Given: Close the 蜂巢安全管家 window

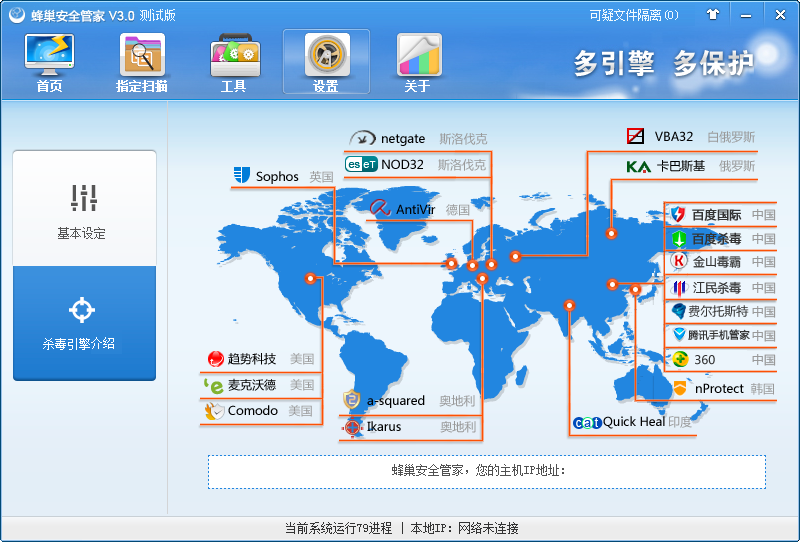Looking at the screenshot, I should pos(780,15).
